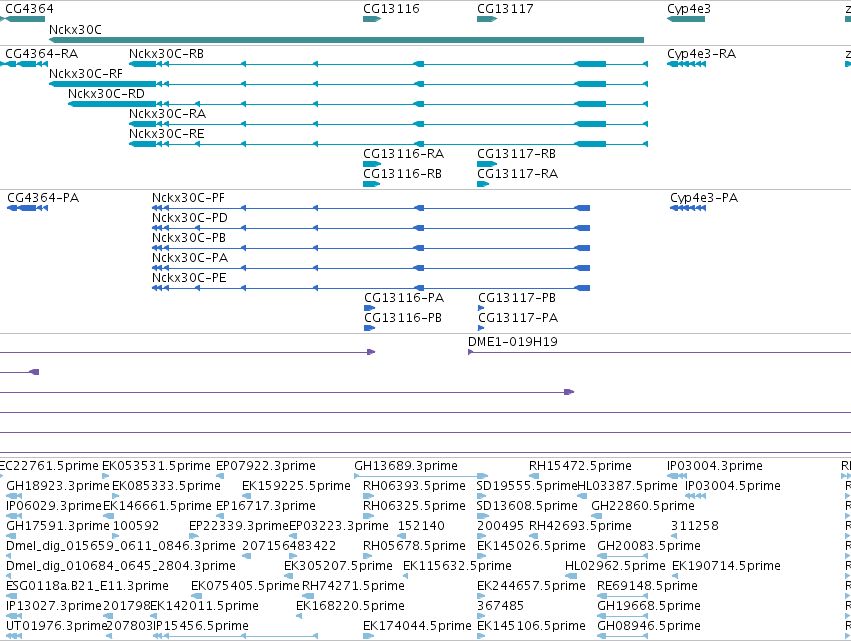Image resolution: width=851 pixels, height=641 pixels.
Task: Select the Nckx30C-PB protein label
Action: point(189,238)
